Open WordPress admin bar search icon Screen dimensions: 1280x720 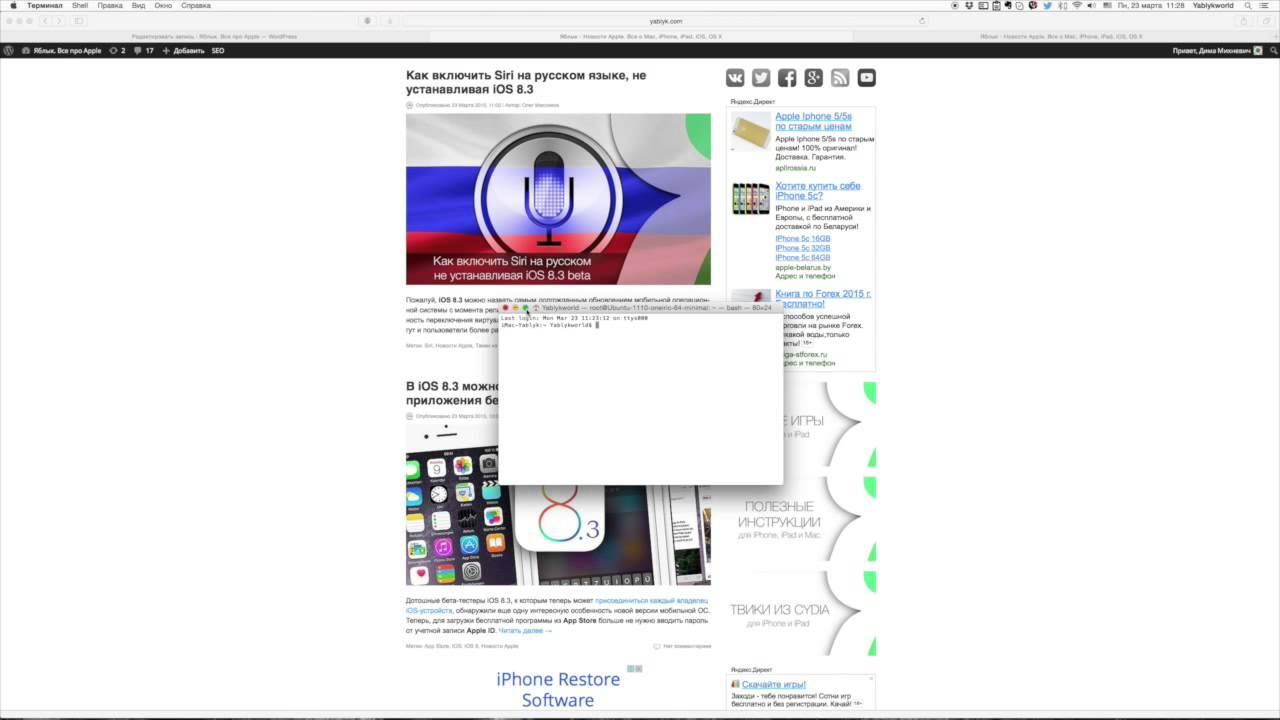tap(1272, 50)
